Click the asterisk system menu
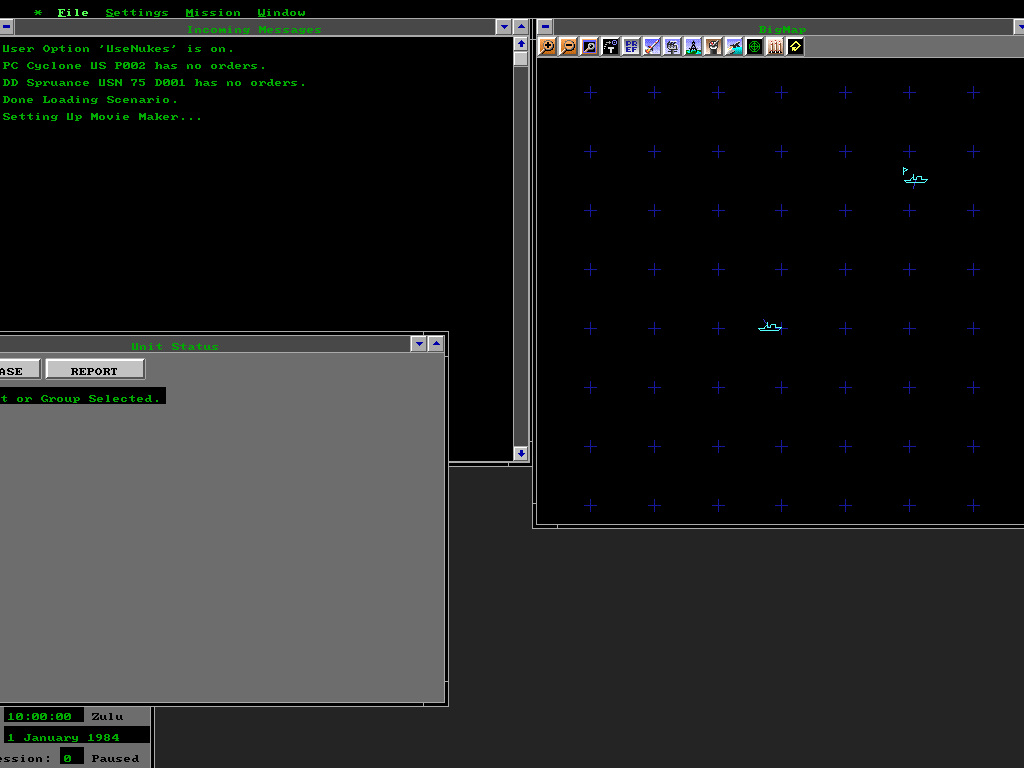 [38, 13]
